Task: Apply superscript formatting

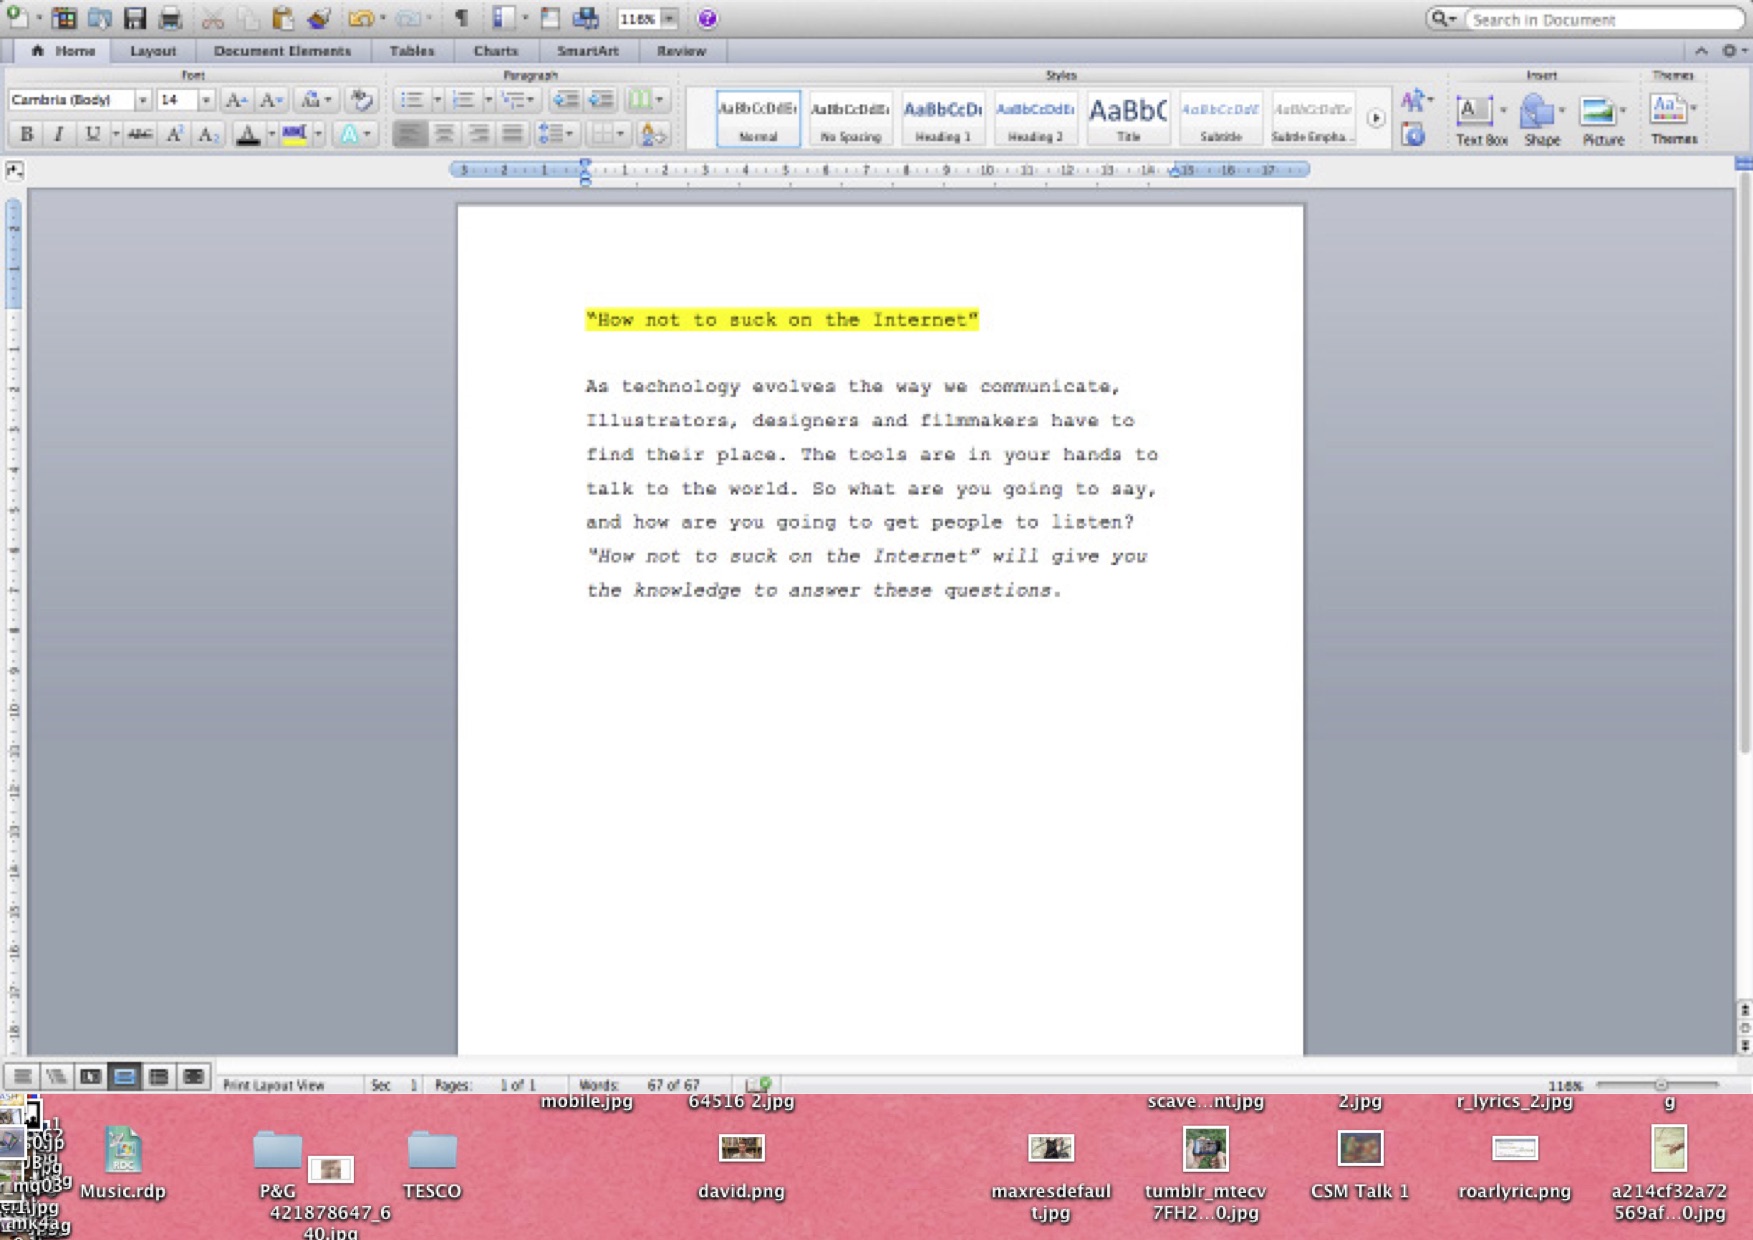Action: point(174,134)
